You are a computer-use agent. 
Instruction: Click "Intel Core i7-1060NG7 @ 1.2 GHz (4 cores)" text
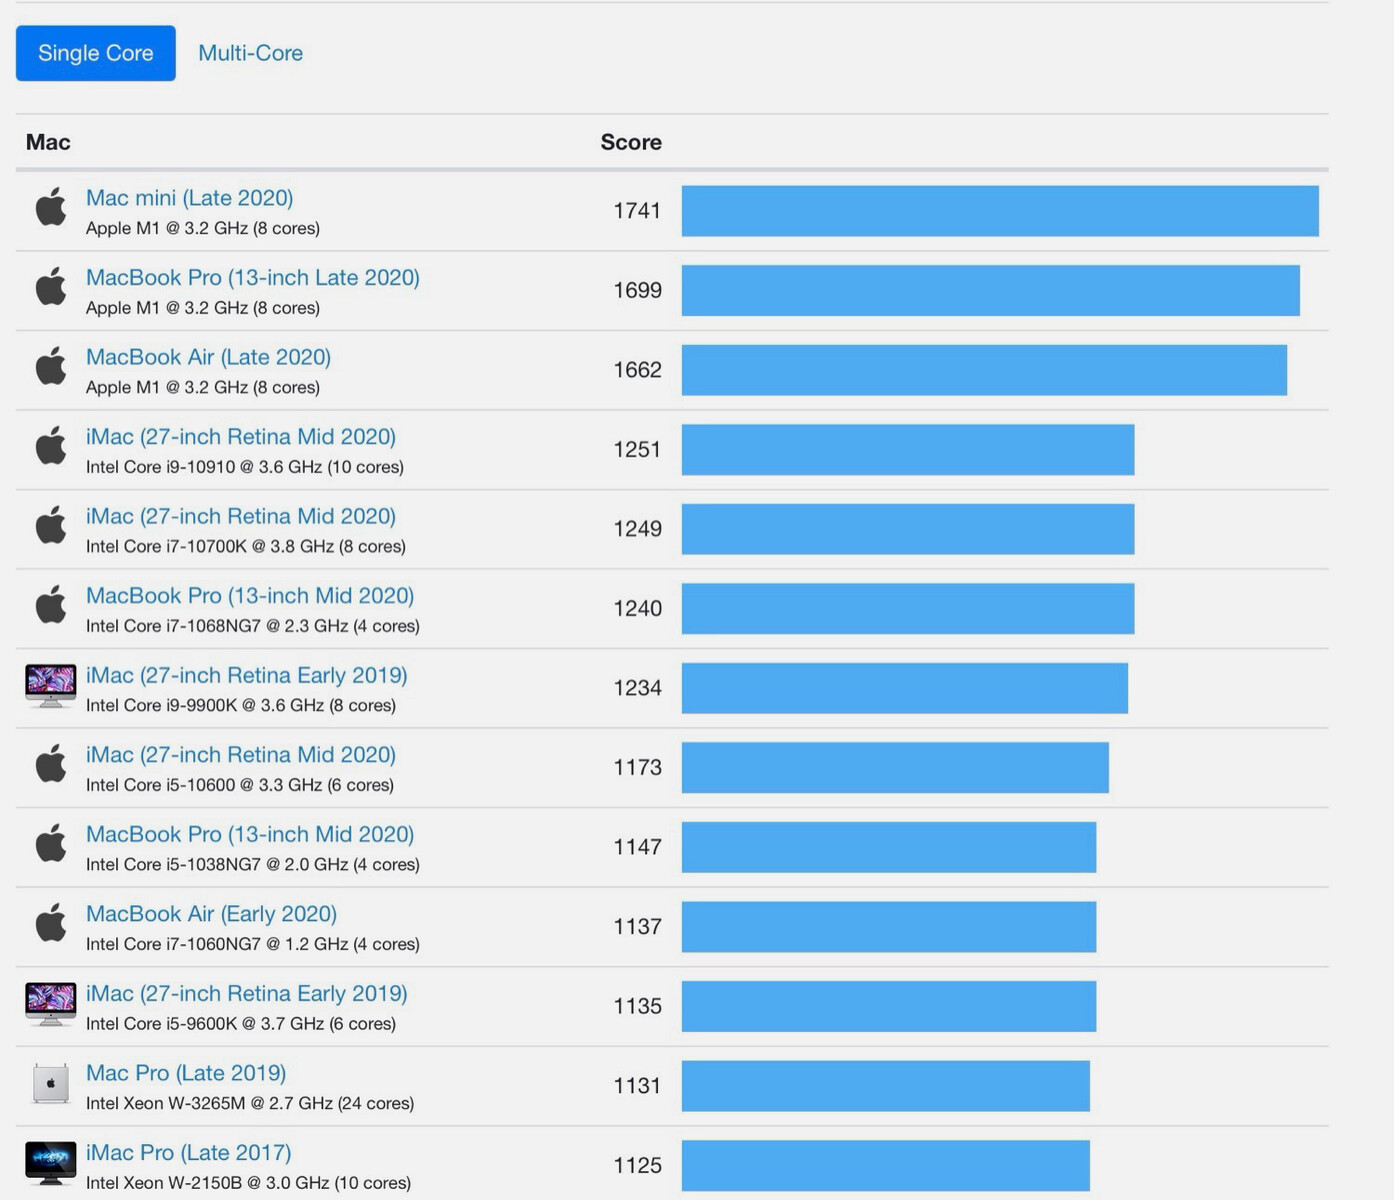click(253, 944)
